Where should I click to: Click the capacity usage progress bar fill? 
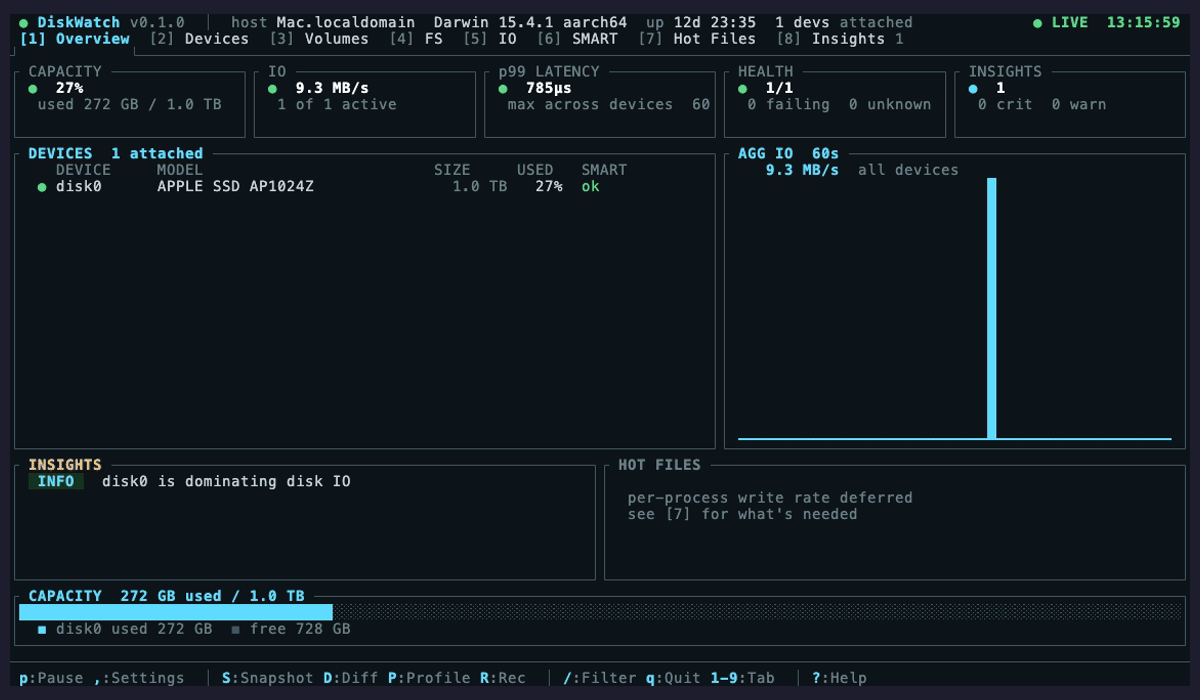tap(176, 612)
